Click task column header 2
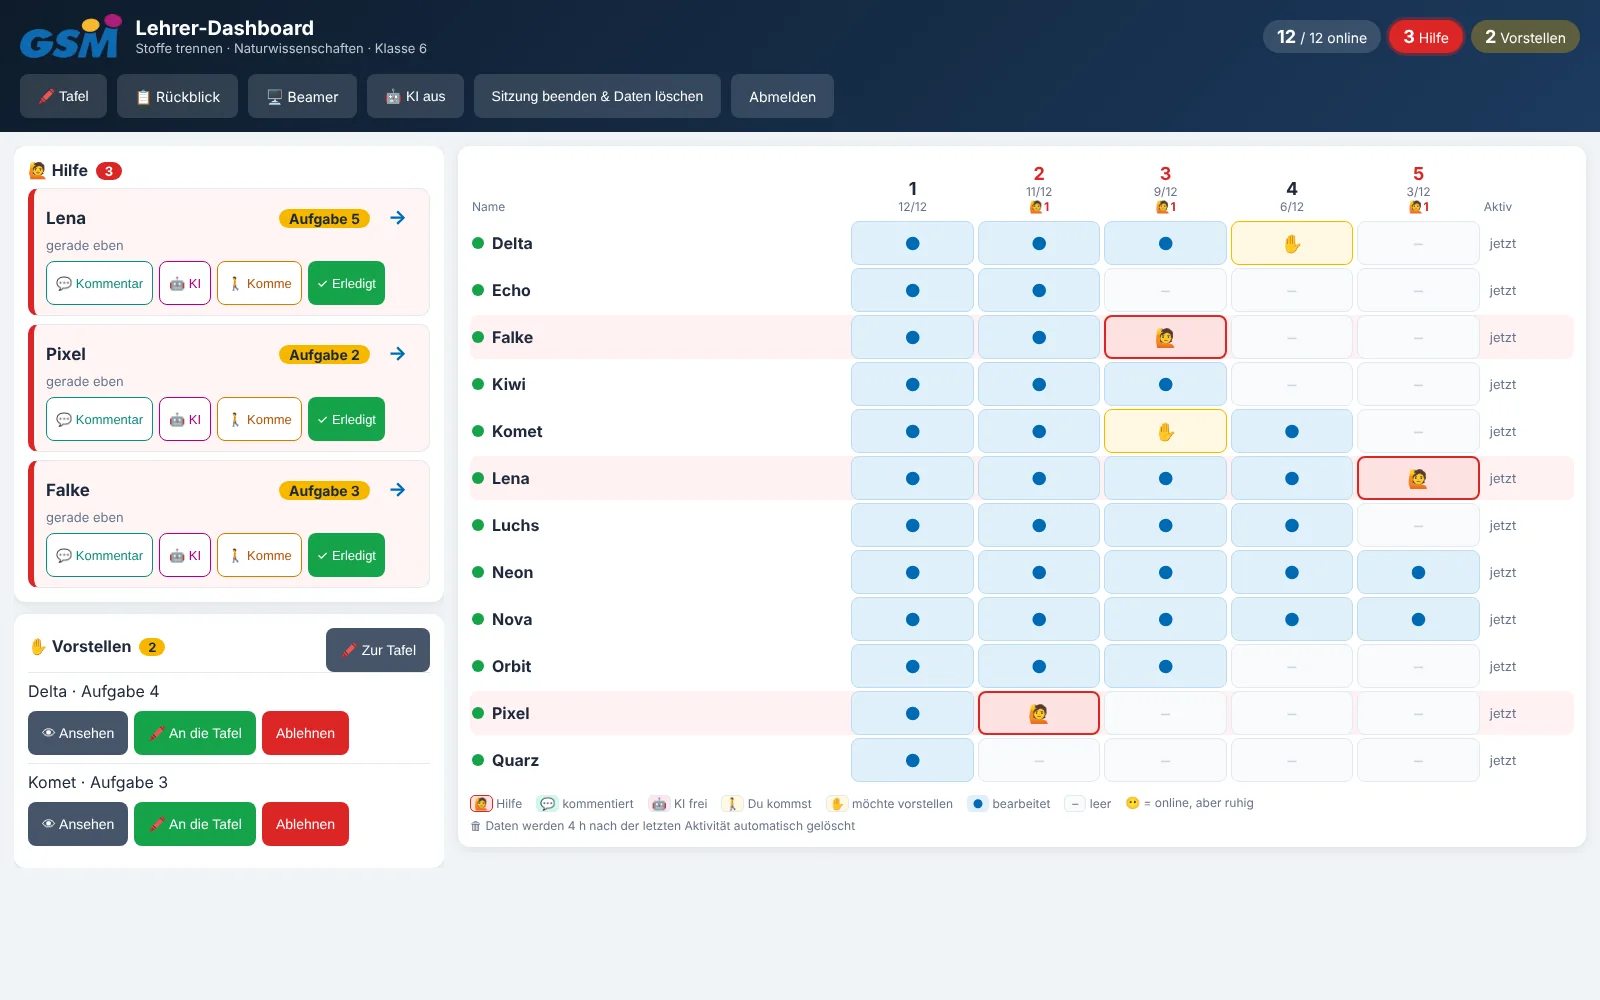Viewport: 1600px width, 1000px height. (1039, 189)
